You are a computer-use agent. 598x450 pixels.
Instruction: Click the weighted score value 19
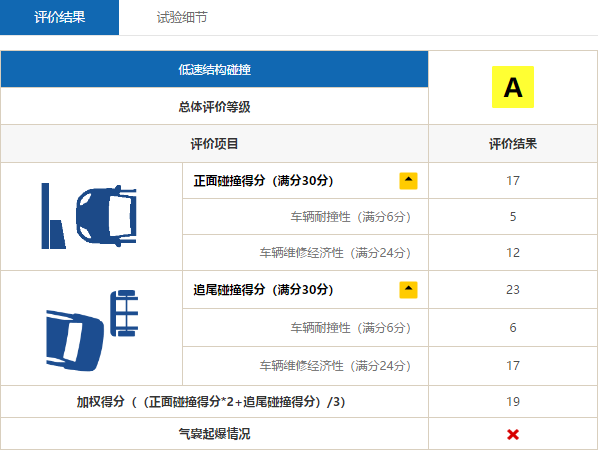[513, 402]
